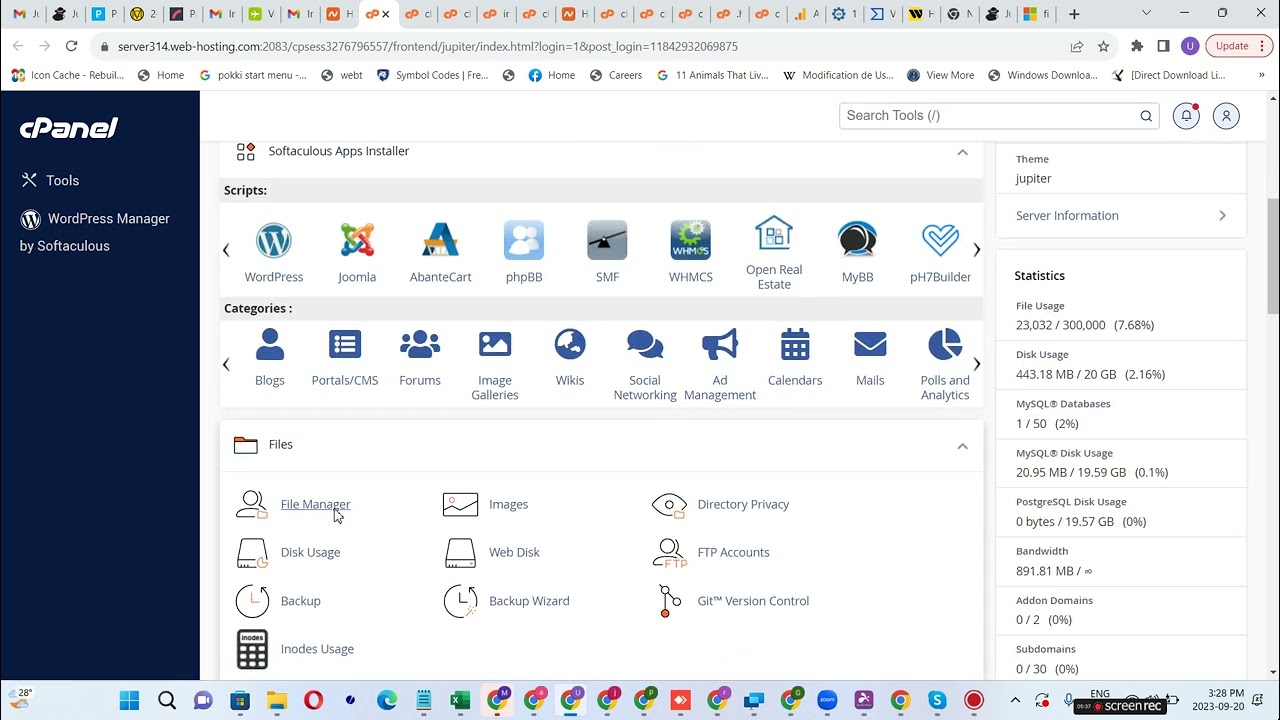The width and height of the screenshot is (1280, 720).
Task: Open the Backup Wizard link
Action: point(529,601)
